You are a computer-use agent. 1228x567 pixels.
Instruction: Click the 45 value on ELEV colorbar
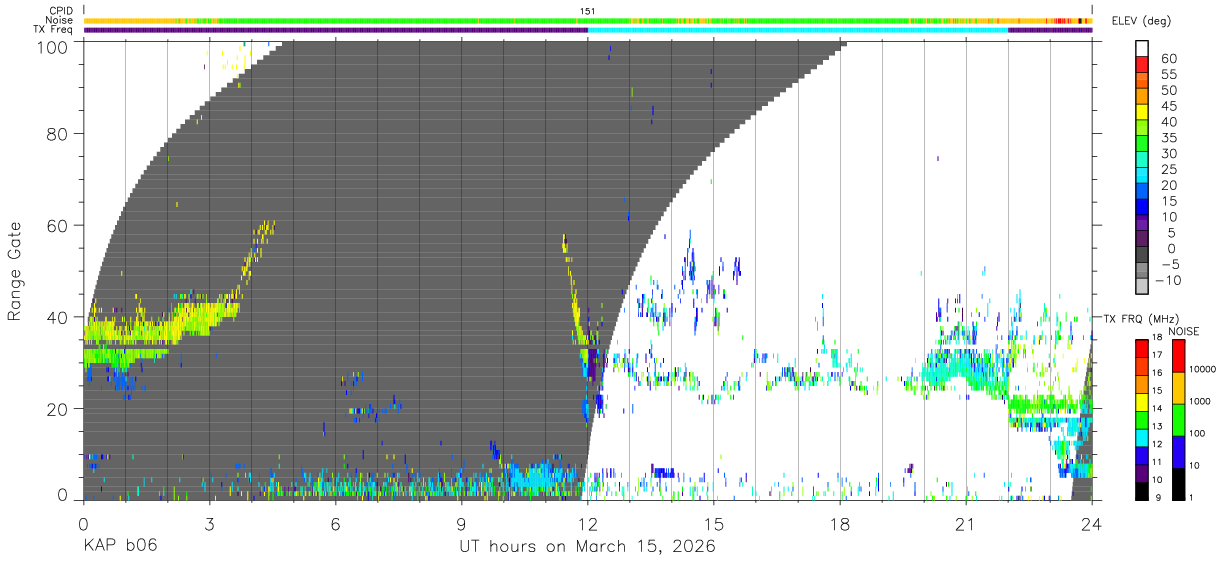(x=1171, y=106)
